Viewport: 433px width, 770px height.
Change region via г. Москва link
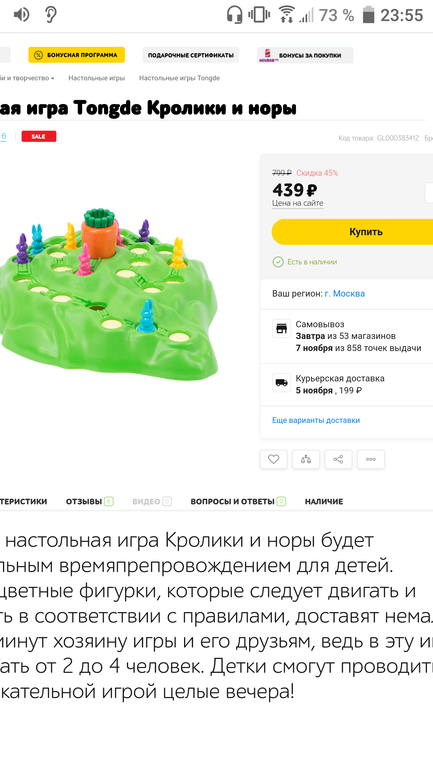tap(345, 294)
